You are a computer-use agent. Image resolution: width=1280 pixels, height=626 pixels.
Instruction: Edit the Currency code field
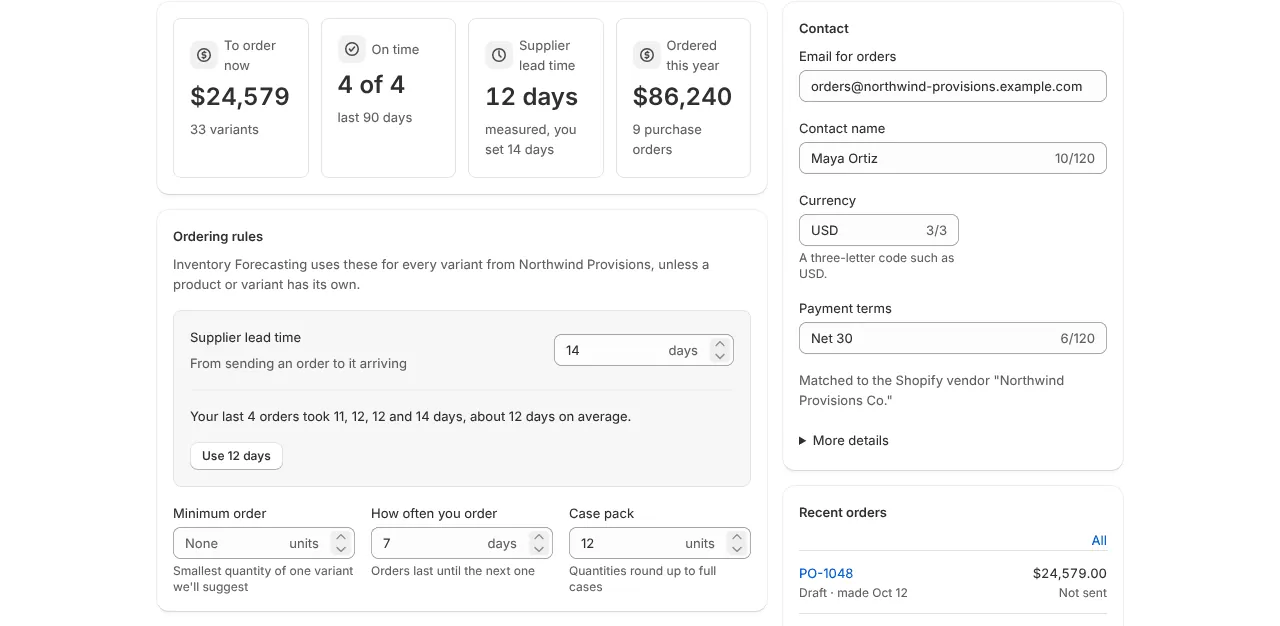pos(879,230)
